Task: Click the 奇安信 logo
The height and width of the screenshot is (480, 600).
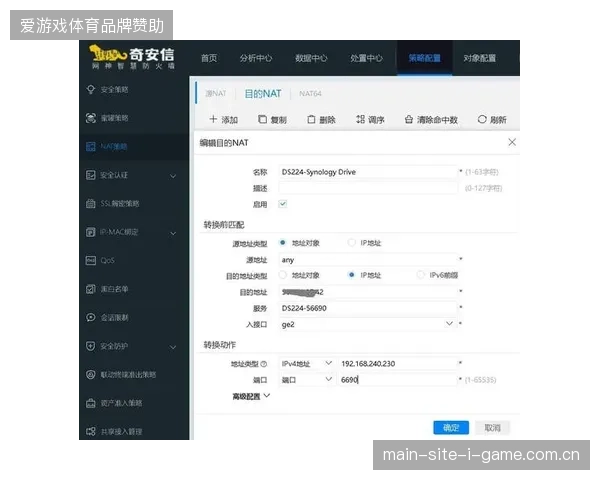Action: (132, 57)
